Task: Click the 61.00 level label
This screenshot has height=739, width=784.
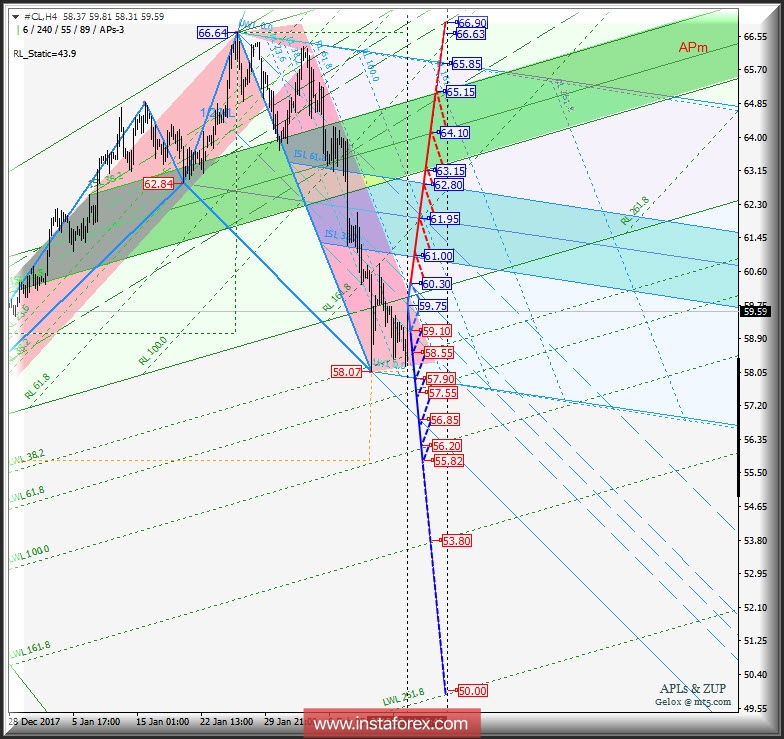Action: coord(438,256)
